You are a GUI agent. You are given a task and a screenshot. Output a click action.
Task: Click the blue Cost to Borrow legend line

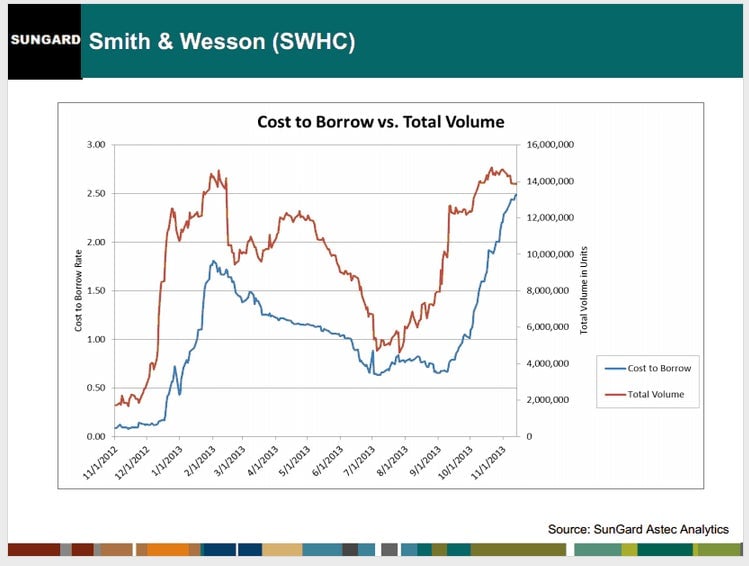[615, 369]
